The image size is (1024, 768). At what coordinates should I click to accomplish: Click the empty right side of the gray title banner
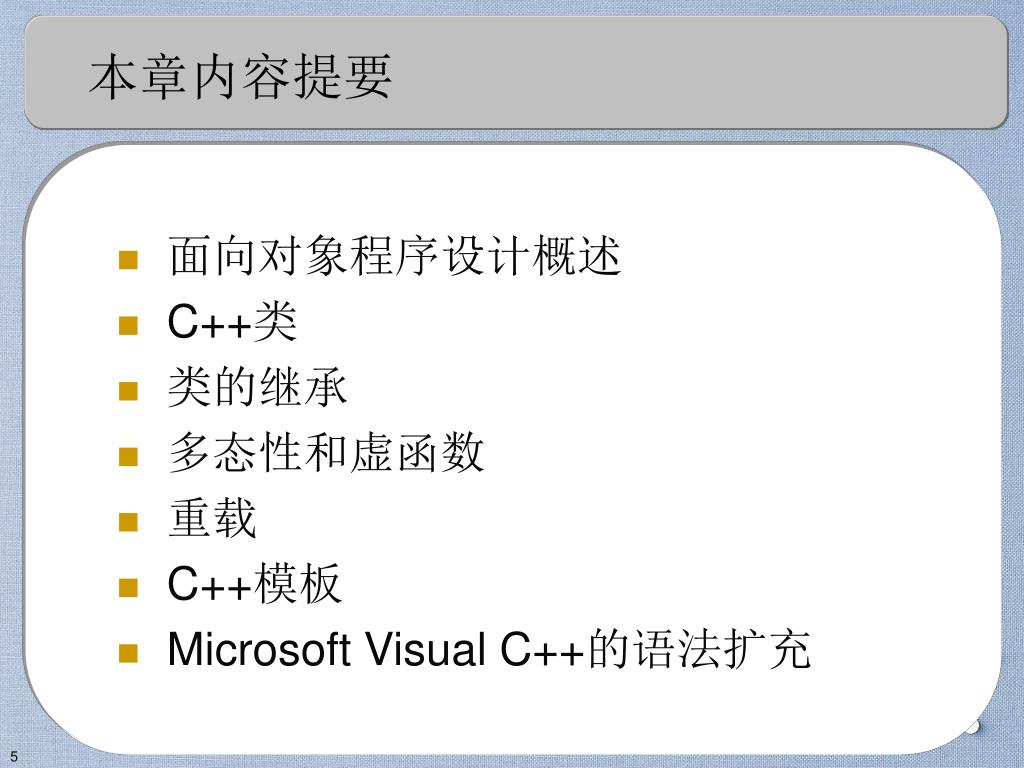coord(718,73)
